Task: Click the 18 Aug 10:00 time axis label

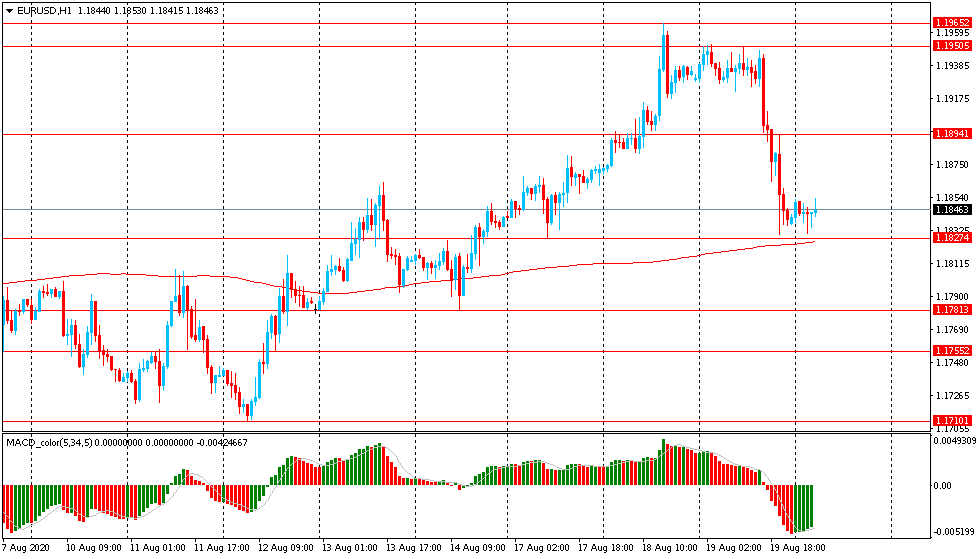Action: [x=670, y=548]
